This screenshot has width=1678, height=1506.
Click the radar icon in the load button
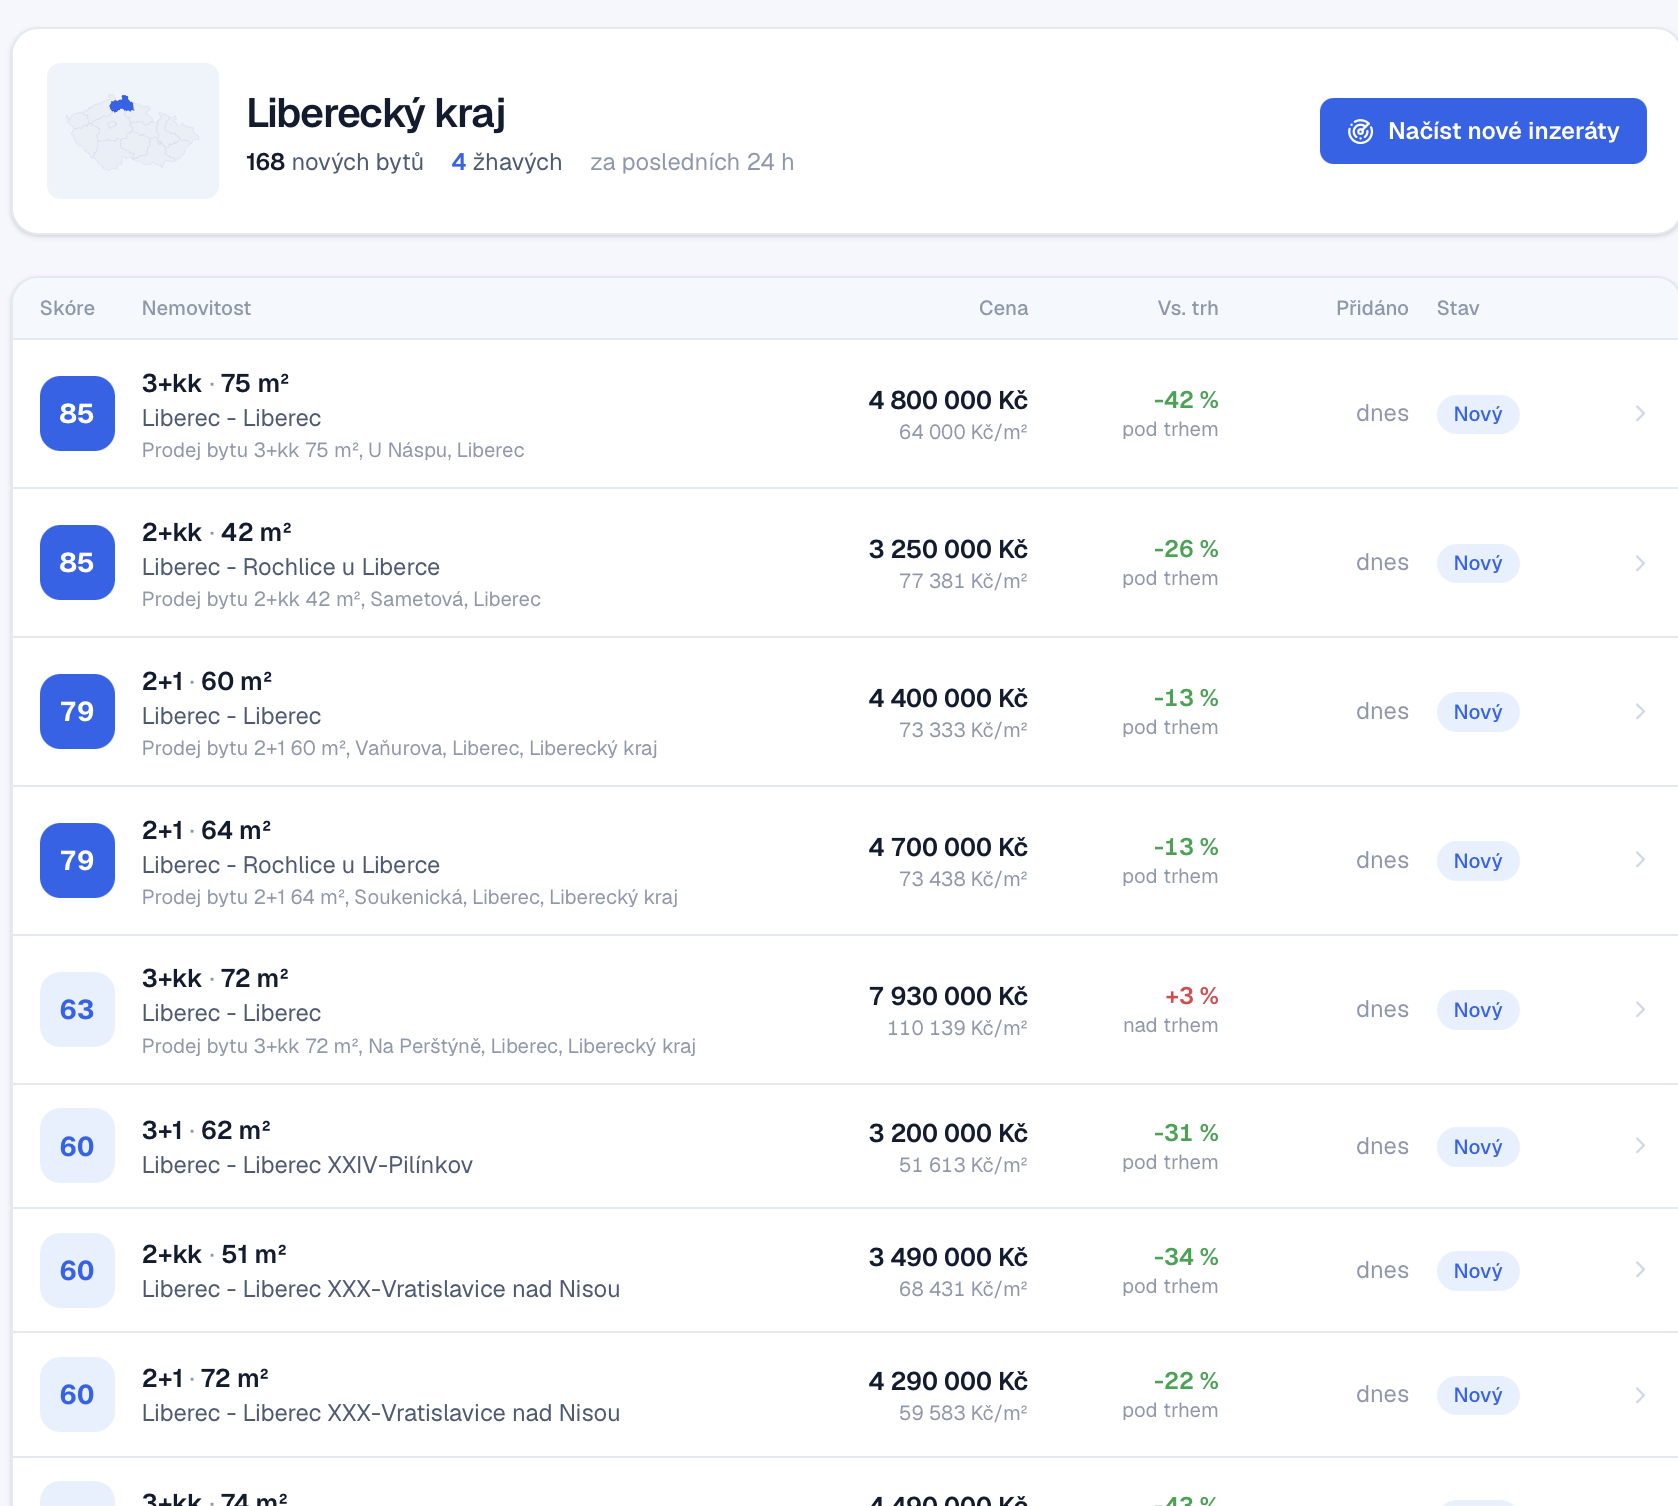[x=1360, y=131]
